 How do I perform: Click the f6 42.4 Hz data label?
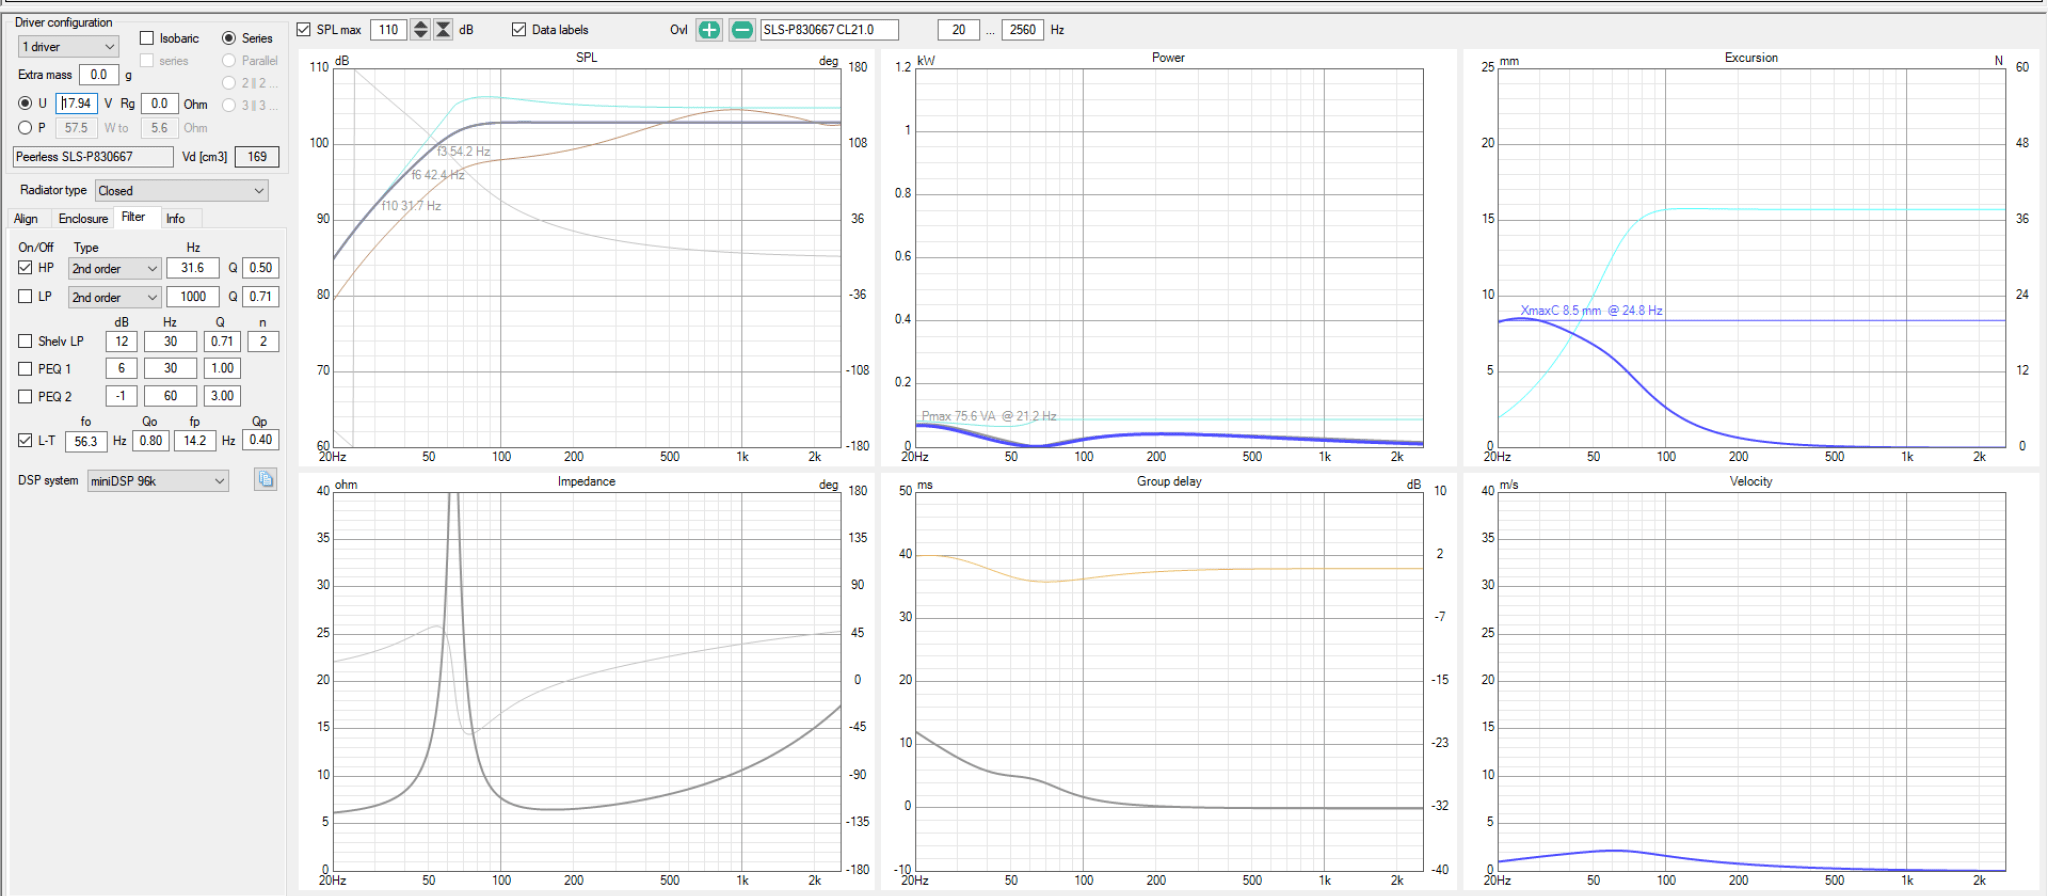point(438,175)
